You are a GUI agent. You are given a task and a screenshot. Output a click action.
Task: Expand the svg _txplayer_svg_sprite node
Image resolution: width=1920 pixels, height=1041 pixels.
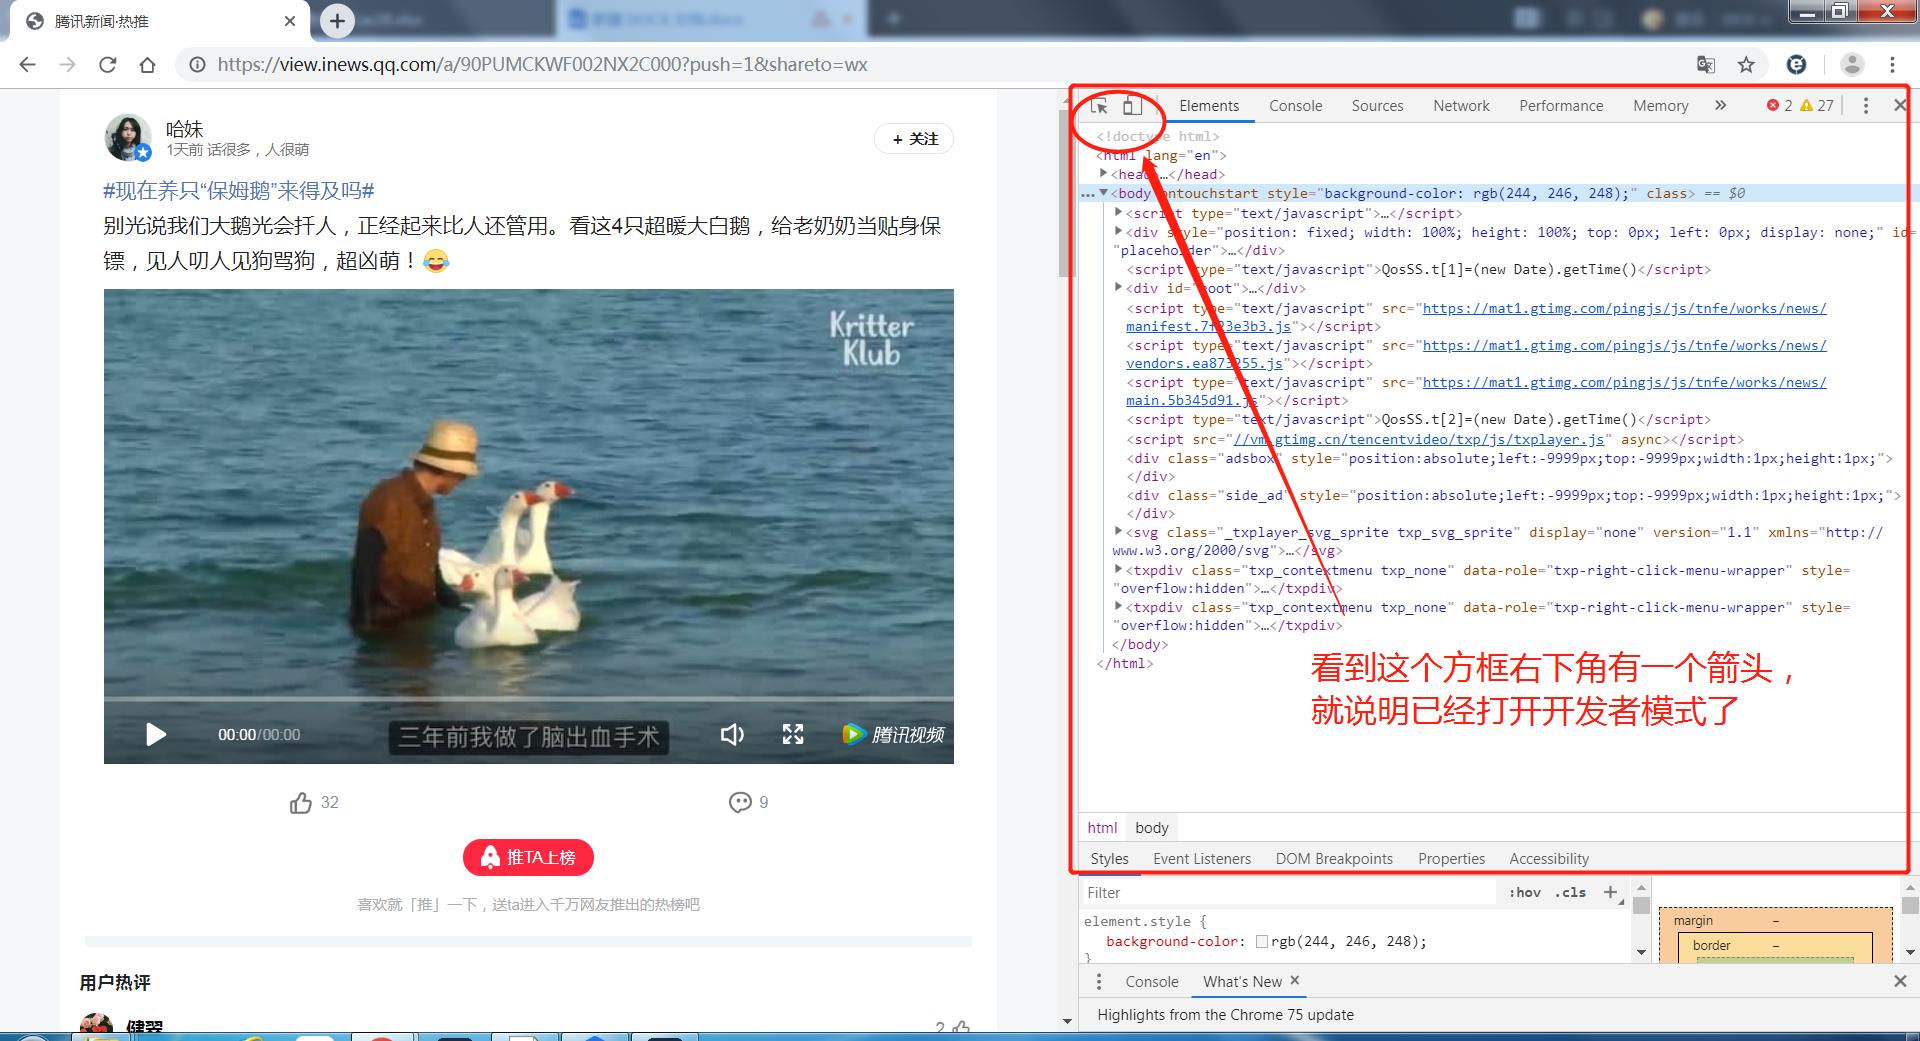(x=1119, y=532)
